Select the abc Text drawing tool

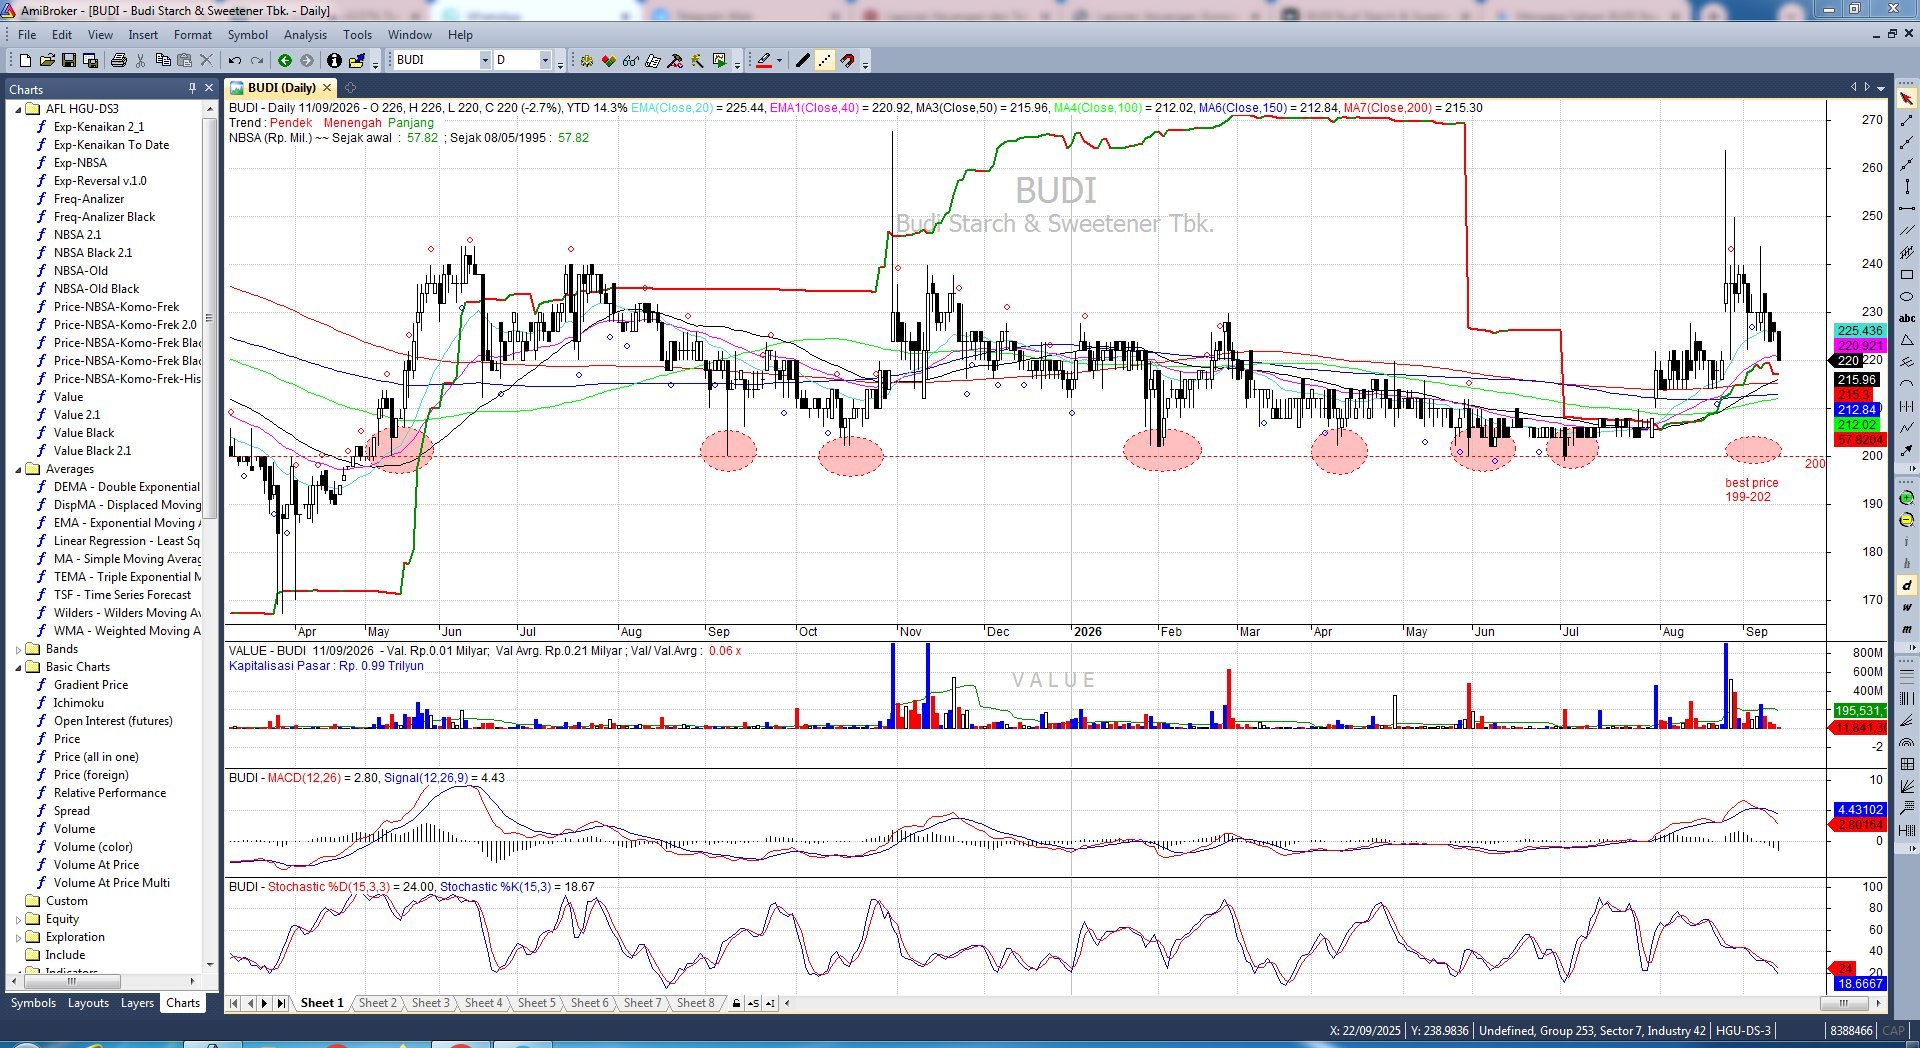coord(1907,318)
